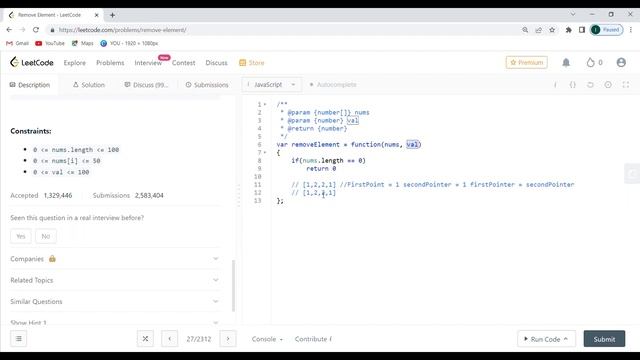Screen dimensions: 640x360
Task: Click the address bar URL
Action: pyautogui.click(x=122, y=30)
